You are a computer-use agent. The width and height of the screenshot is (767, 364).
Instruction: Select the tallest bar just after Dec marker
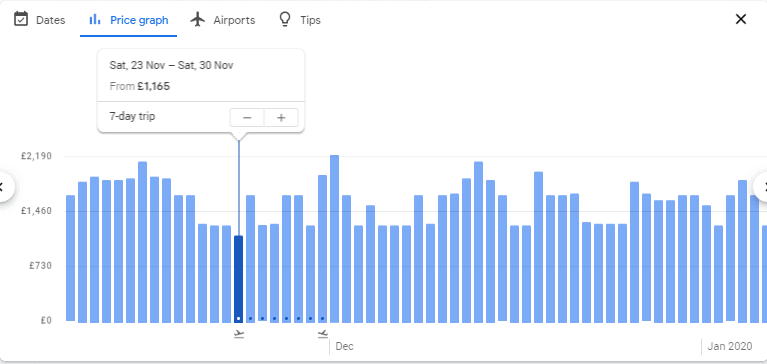point(335,239)
